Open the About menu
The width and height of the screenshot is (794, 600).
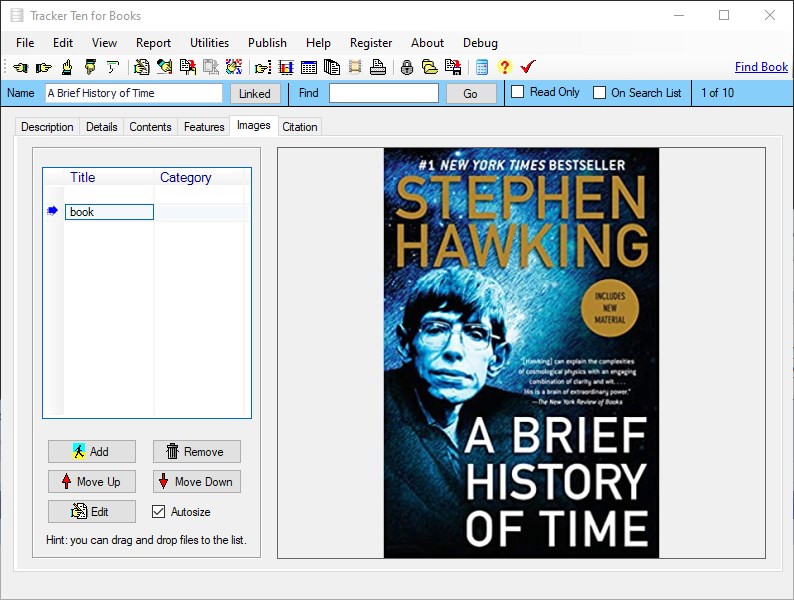(x=427, y=43)
